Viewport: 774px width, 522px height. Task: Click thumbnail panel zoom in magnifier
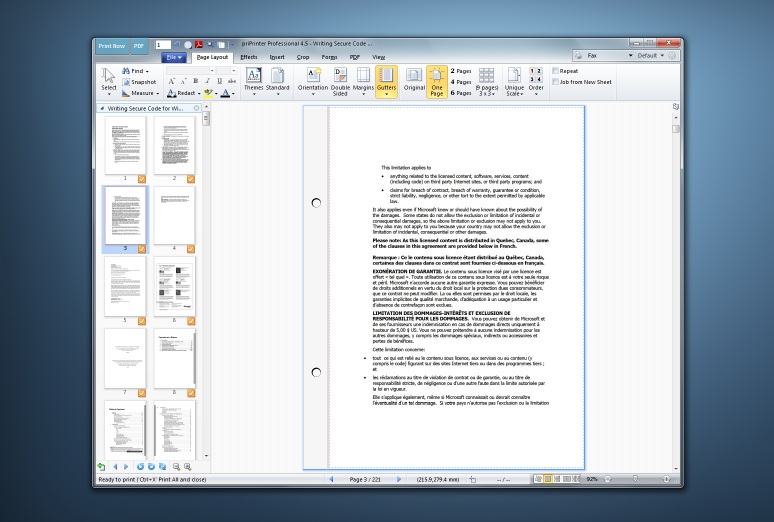tap(188, 467)
